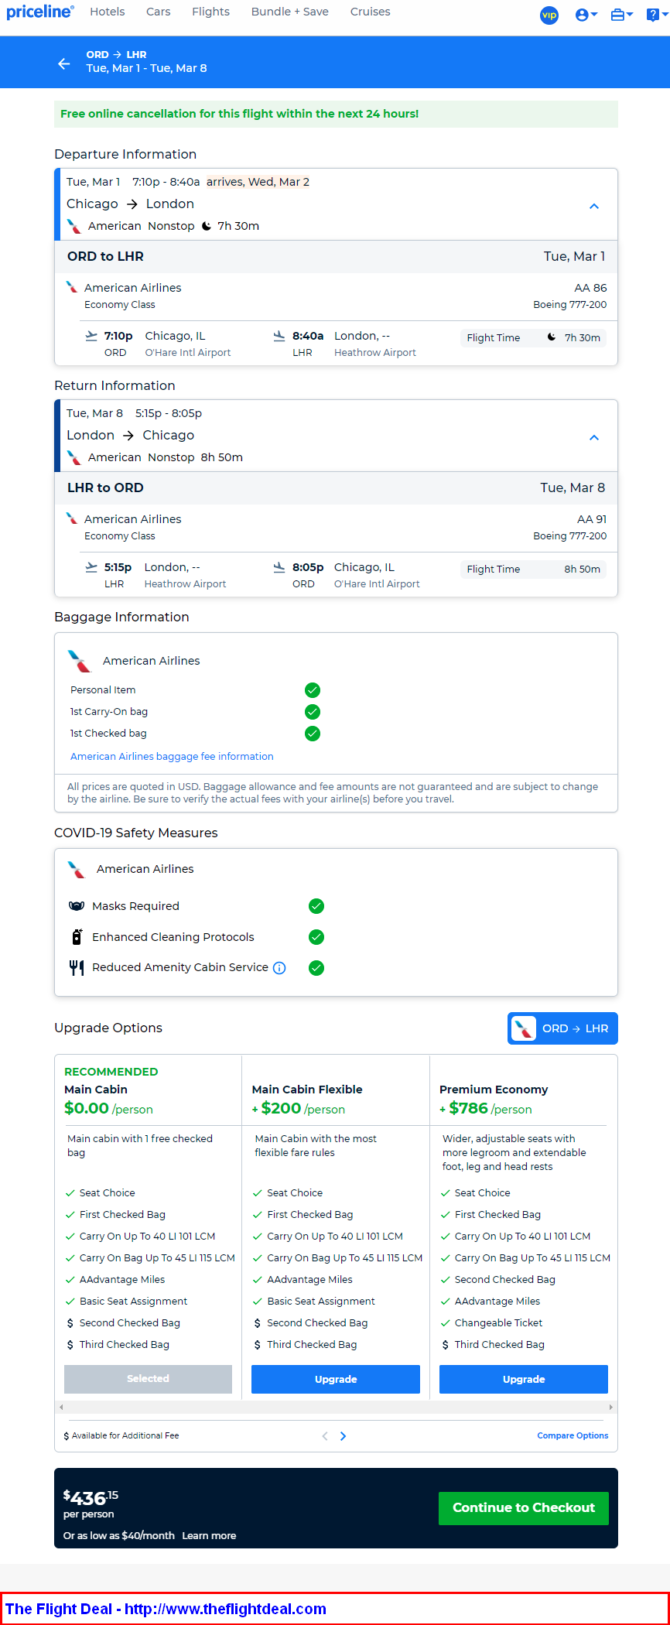The width and height of the screenshot is (670, 1625).
Task: Click O'Hare Intl Airport under departure
Action: pos(188,353)
